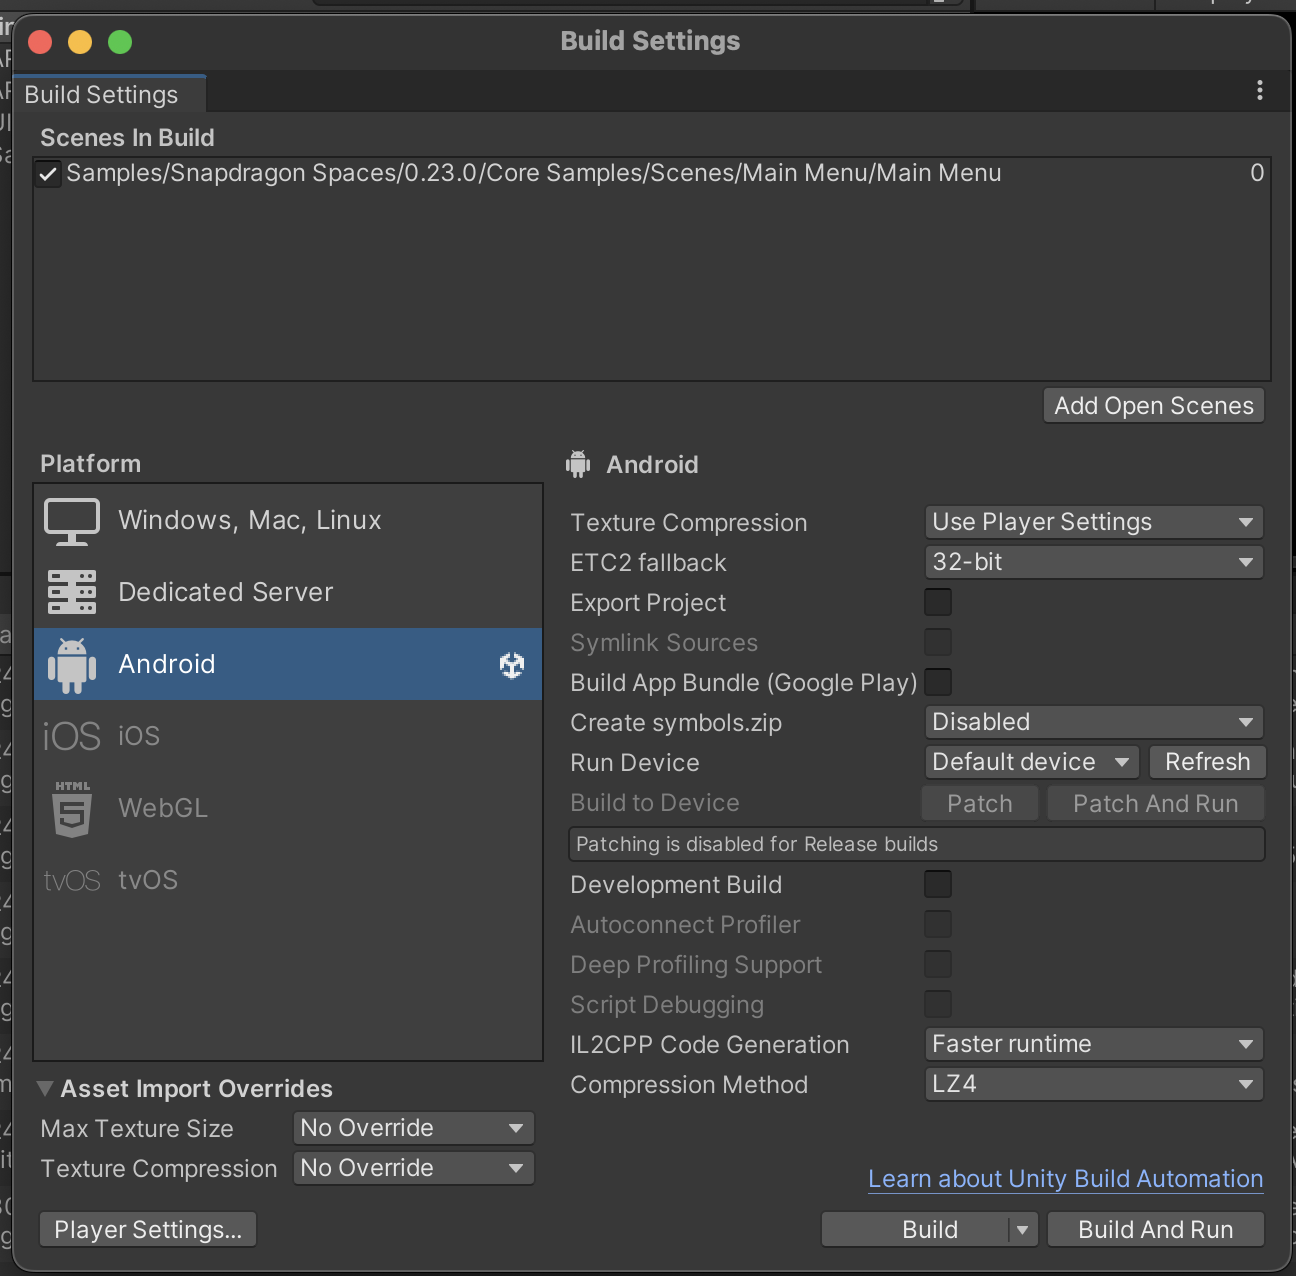Screen dimensions: 1296x1276
Task: Uncheck the Main Menu scene checkbox
Action: click(x=47, y=174)
